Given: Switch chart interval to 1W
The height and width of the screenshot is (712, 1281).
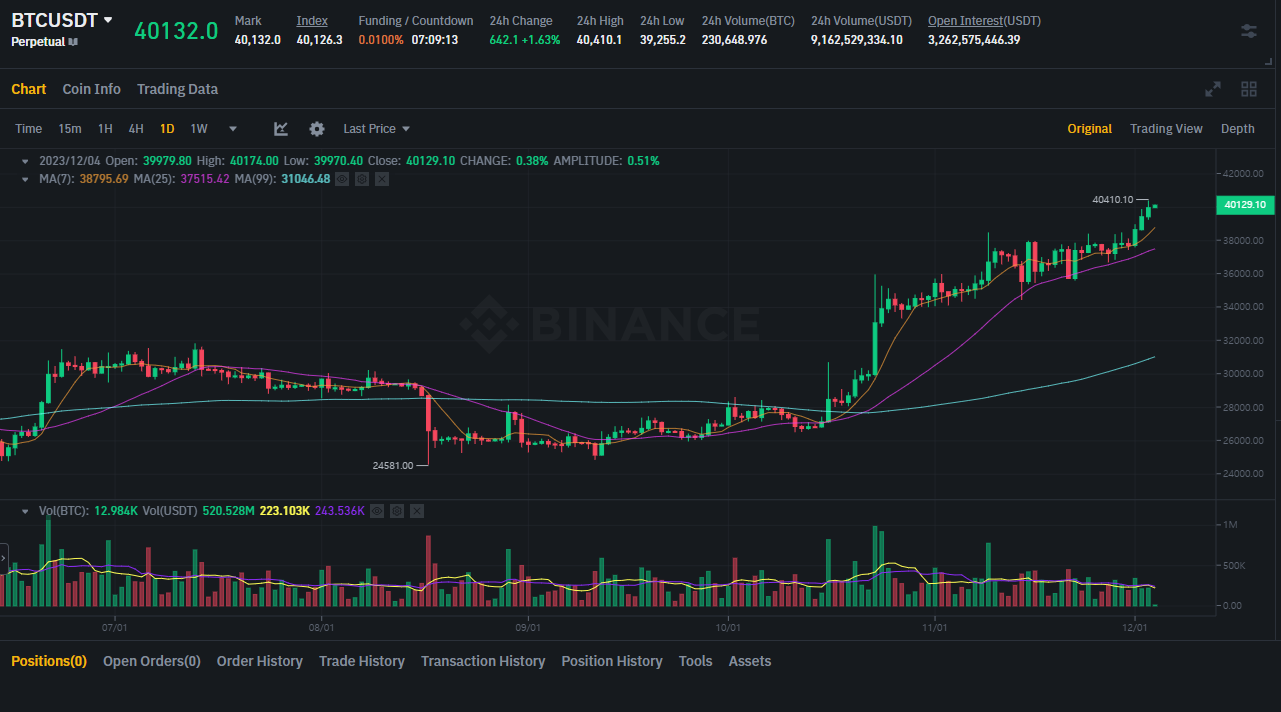Looking at the screenshot, I should 199,129.
